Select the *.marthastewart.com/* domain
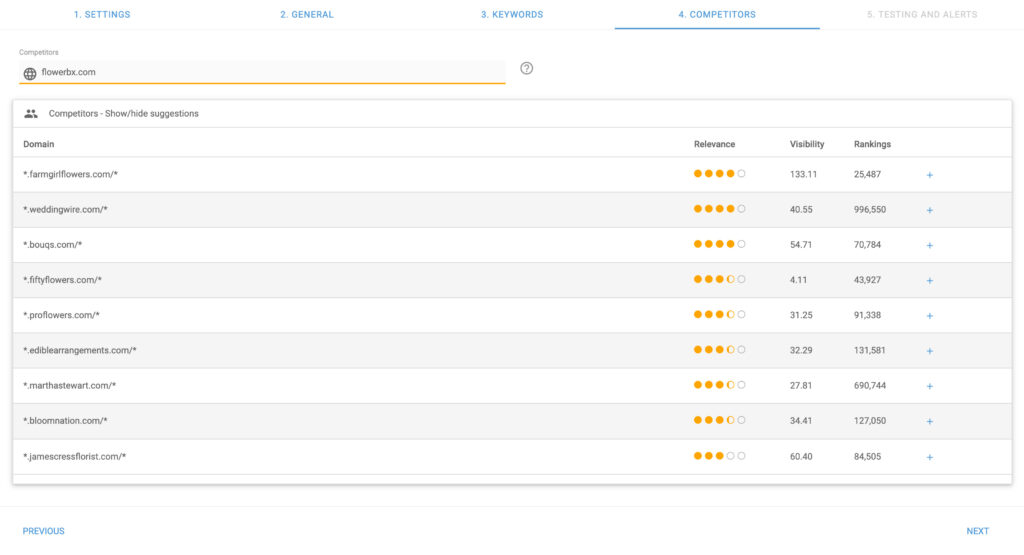This screenshot has height=555, width=1024. click(x=70, y=386)
